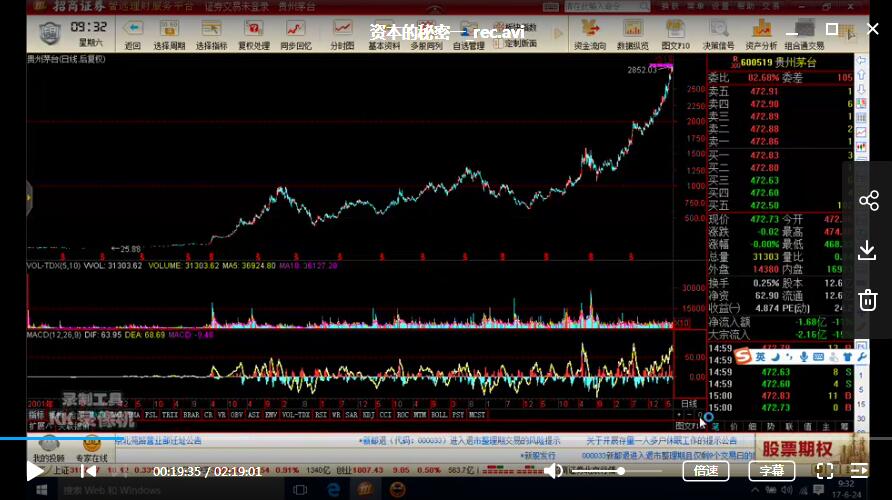The height and width of the screenshot is (500, 892).
Task: Select the CCI indicator tab
Action: (x=386, y=415)
